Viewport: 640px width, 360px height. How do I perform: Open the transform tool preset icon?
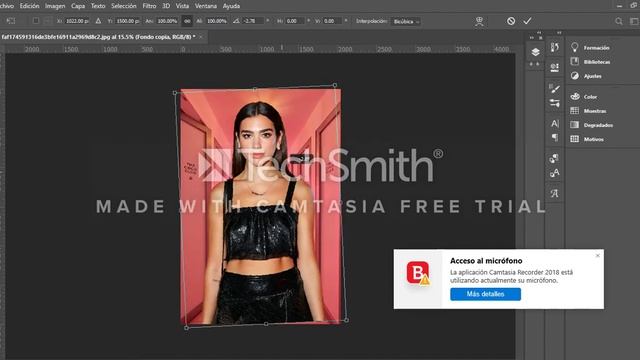[x=11, y=21]
